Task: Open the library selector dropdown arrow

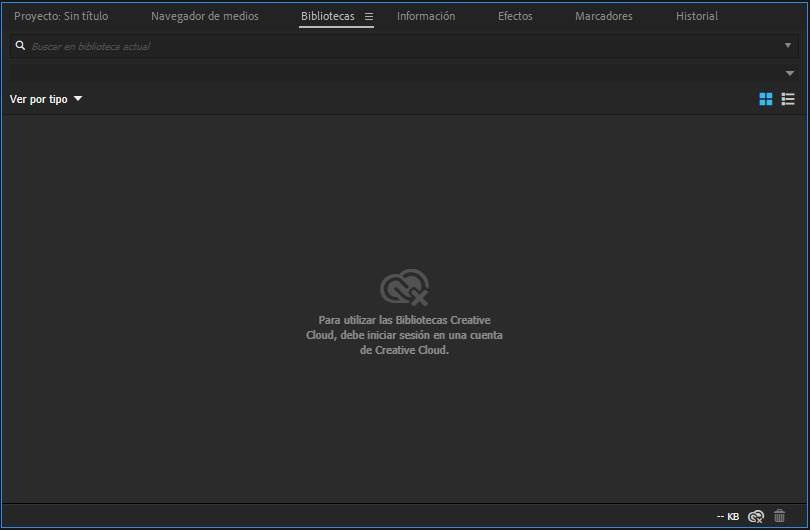Action: (x=789, y=73)
